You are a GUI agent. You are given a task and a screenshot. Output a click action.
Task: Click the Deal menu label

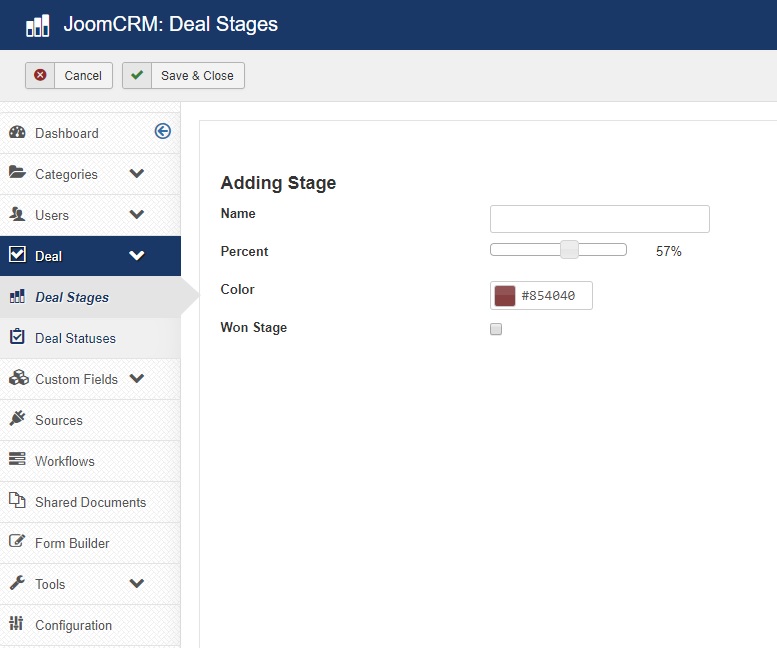(49, 256)
